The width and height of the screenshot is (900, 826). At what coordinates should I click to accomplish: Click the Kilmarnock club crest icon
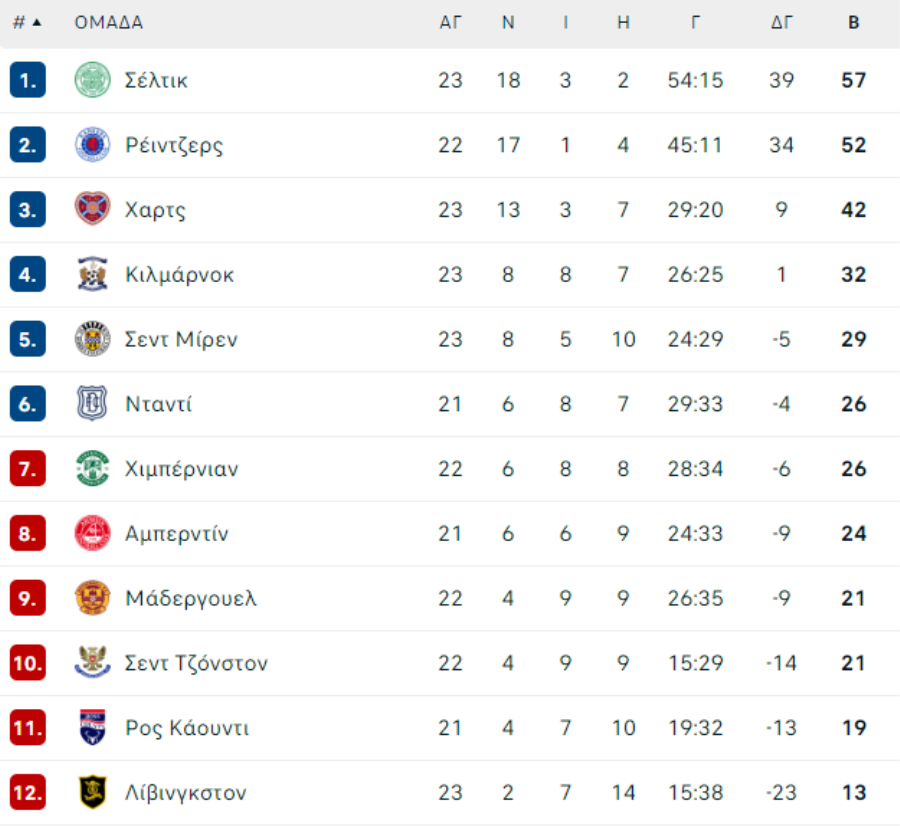click(93, 274)
